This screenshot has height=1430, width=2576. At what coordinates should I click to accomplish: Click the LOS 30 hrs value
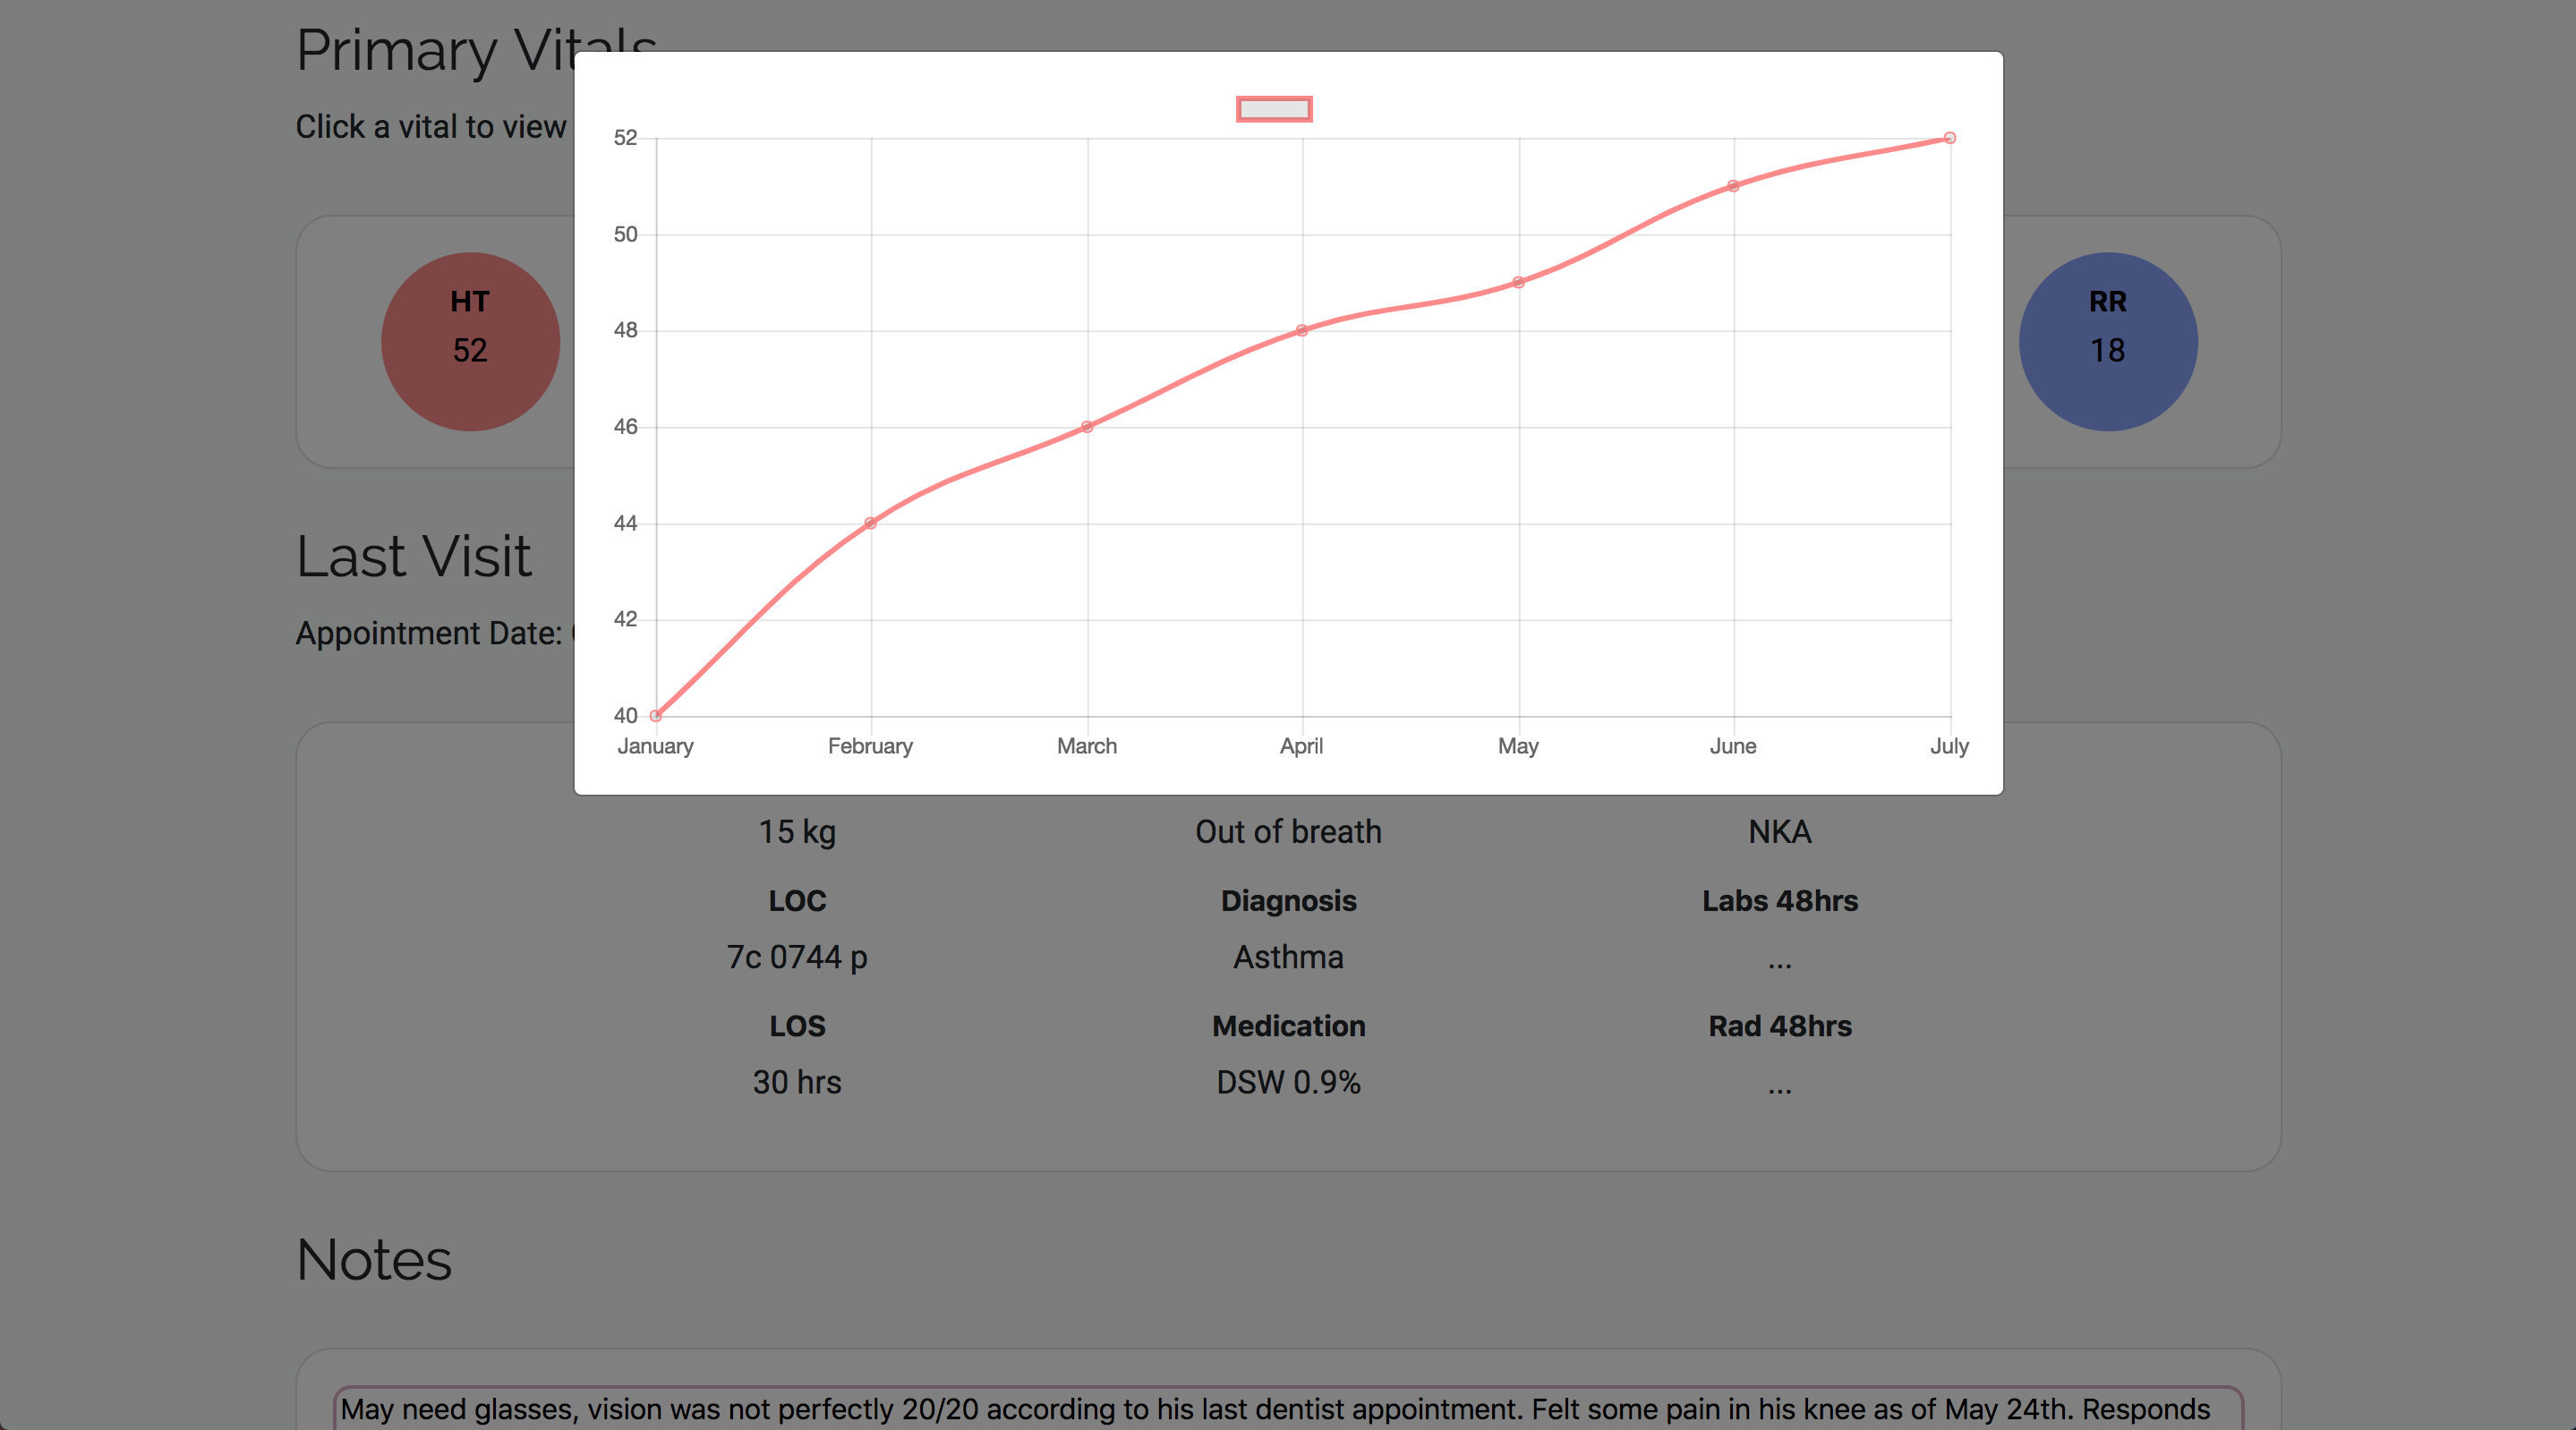796,1082
